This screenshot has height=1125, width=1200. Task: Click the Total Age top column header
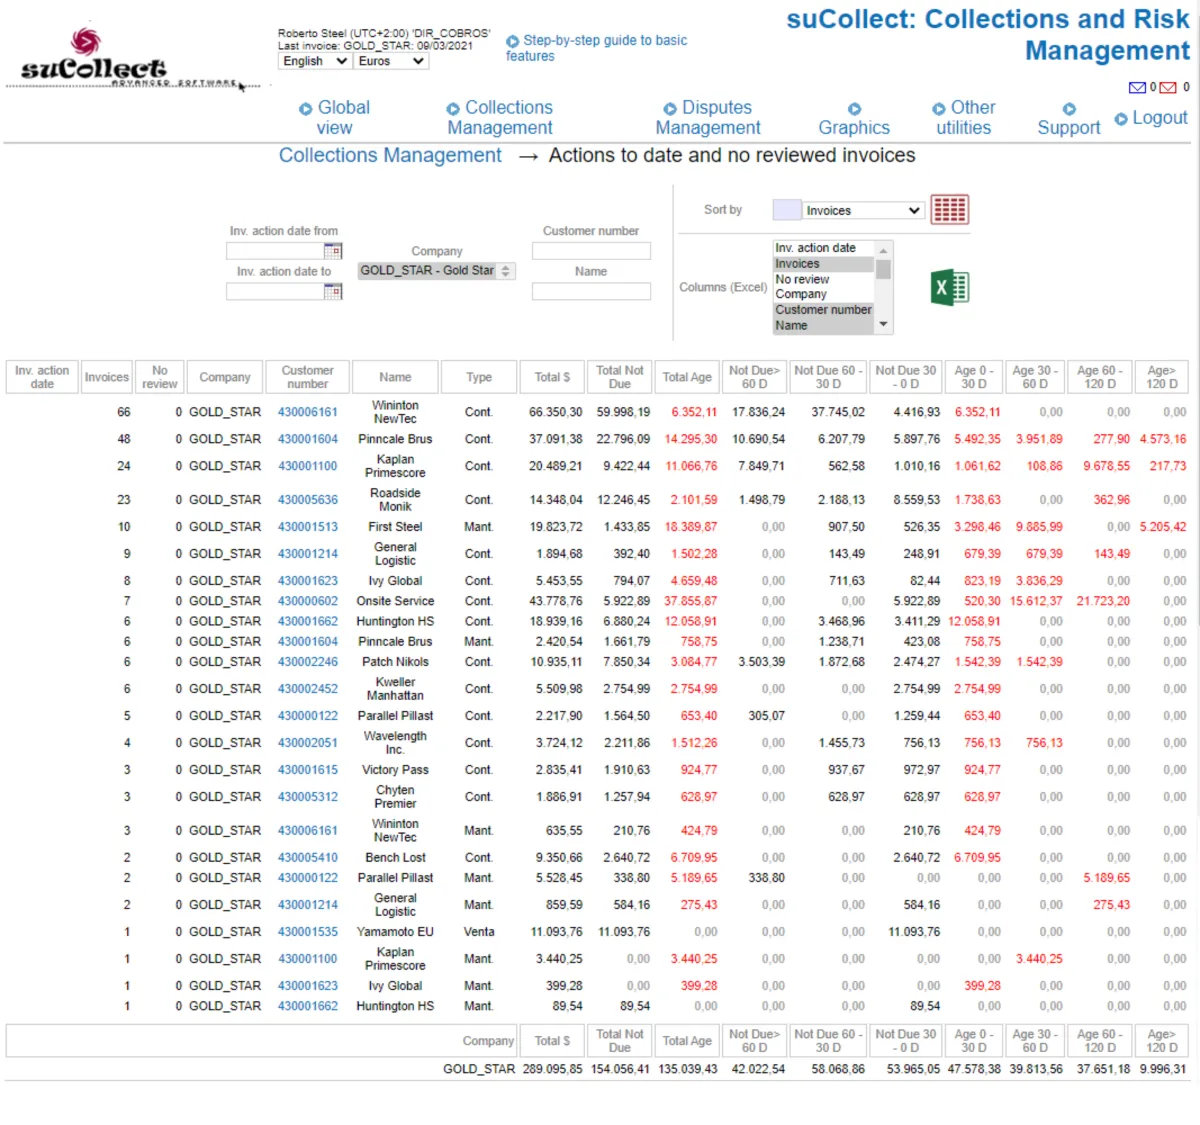687,377
